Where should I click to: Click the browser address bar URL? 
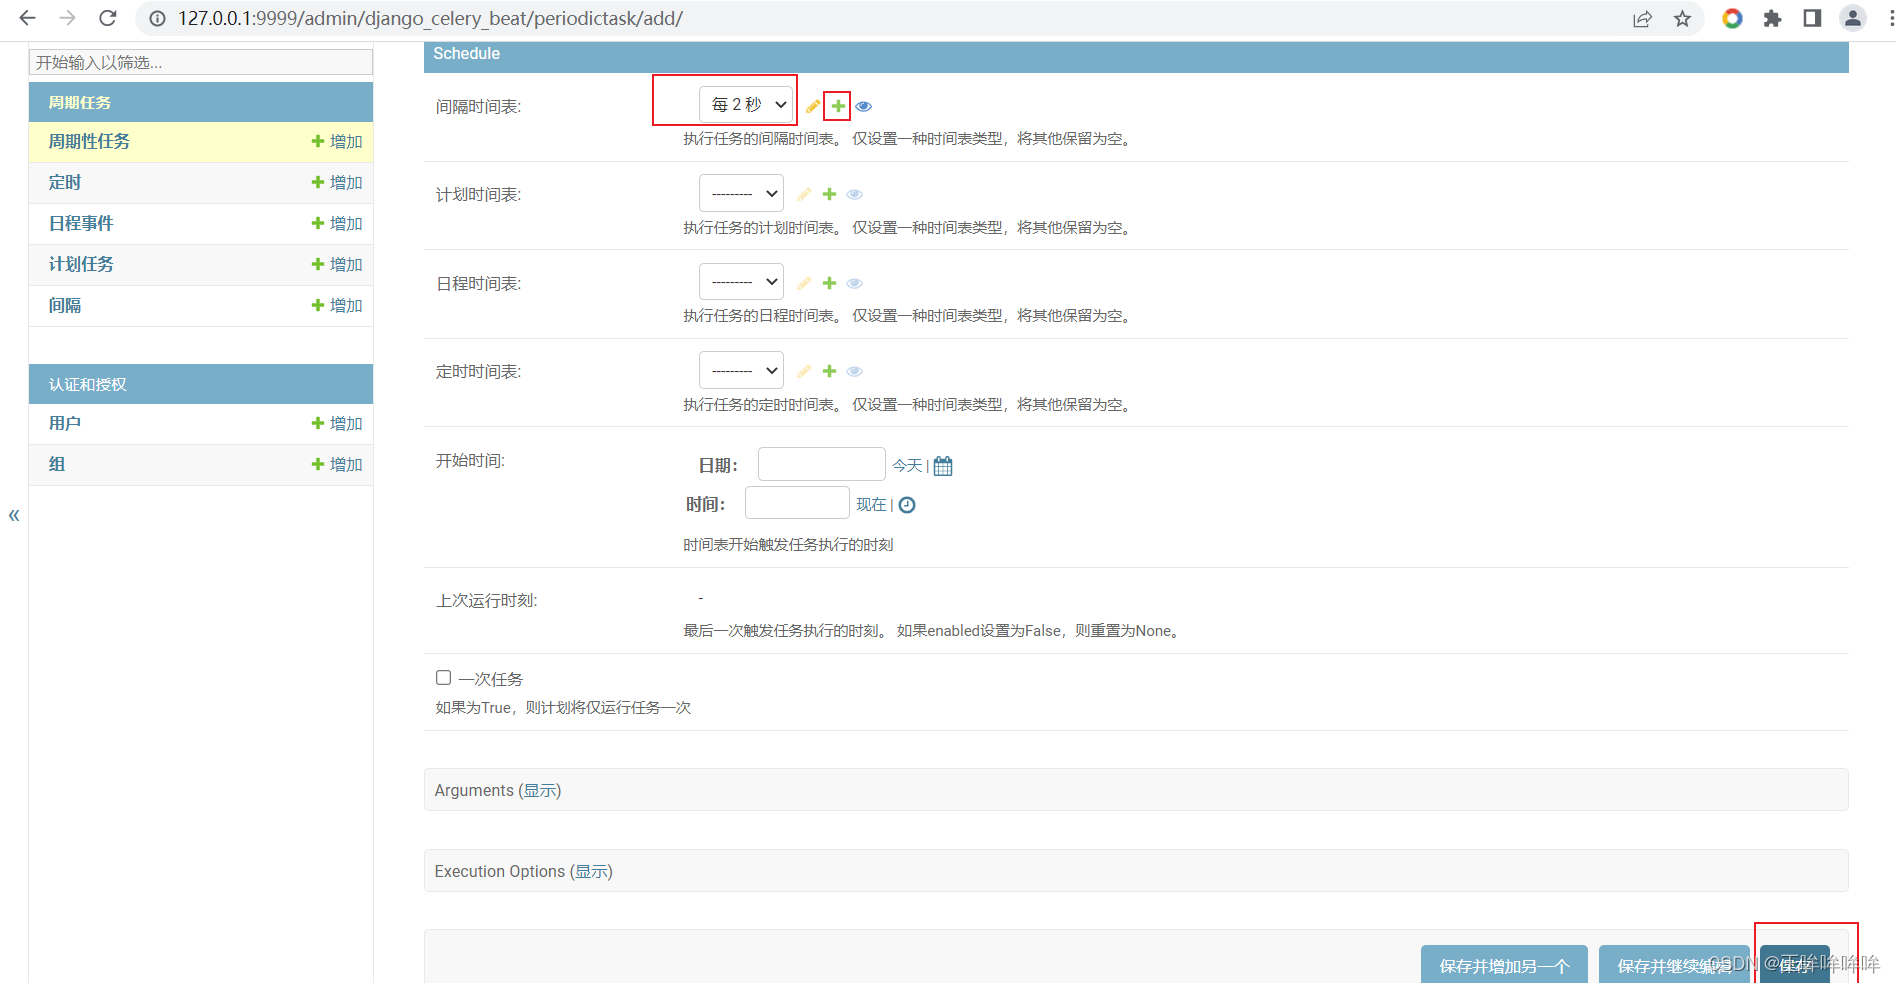[431, 19]
